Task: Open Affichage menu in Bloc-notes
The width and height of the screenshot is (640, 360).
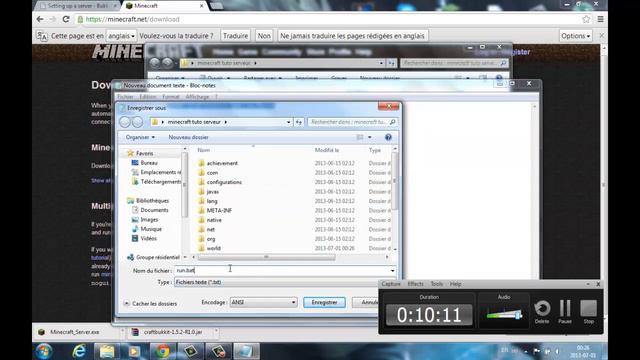Action: 197,97
